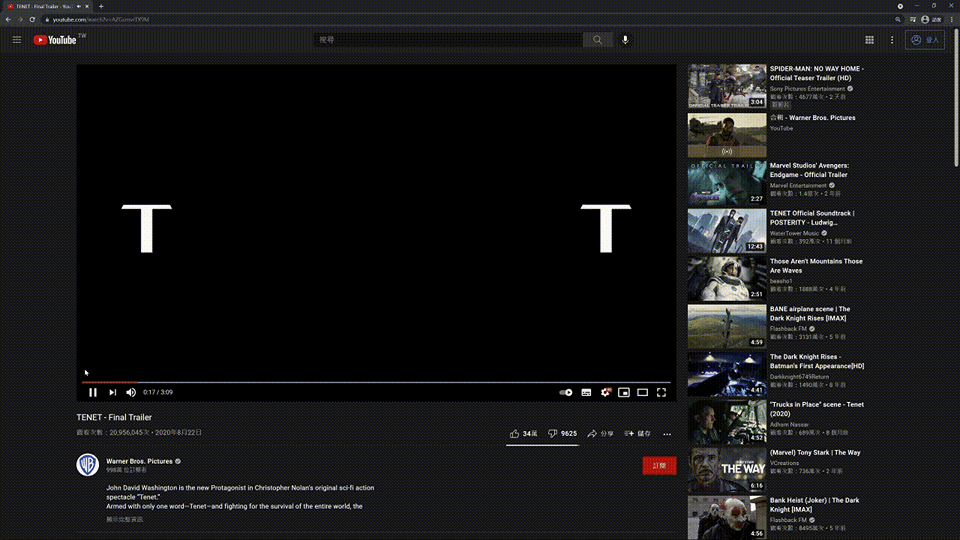Open the "Trucks in Place" scene Tenet video
960x540 pixels.
coord(817,409)
